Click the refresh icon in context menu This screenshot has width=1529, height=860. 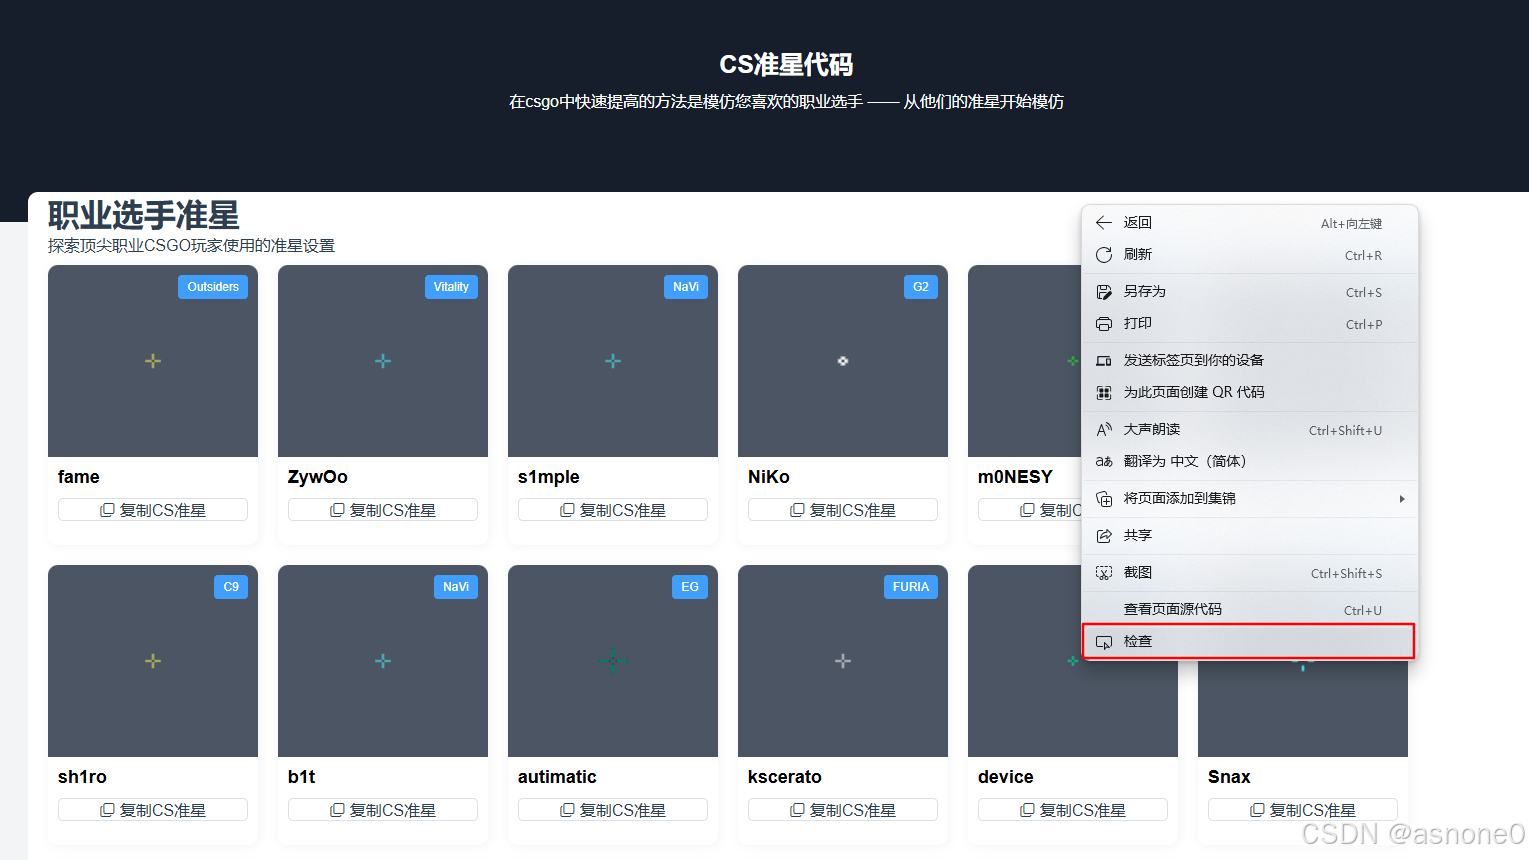coord(1104,255)
